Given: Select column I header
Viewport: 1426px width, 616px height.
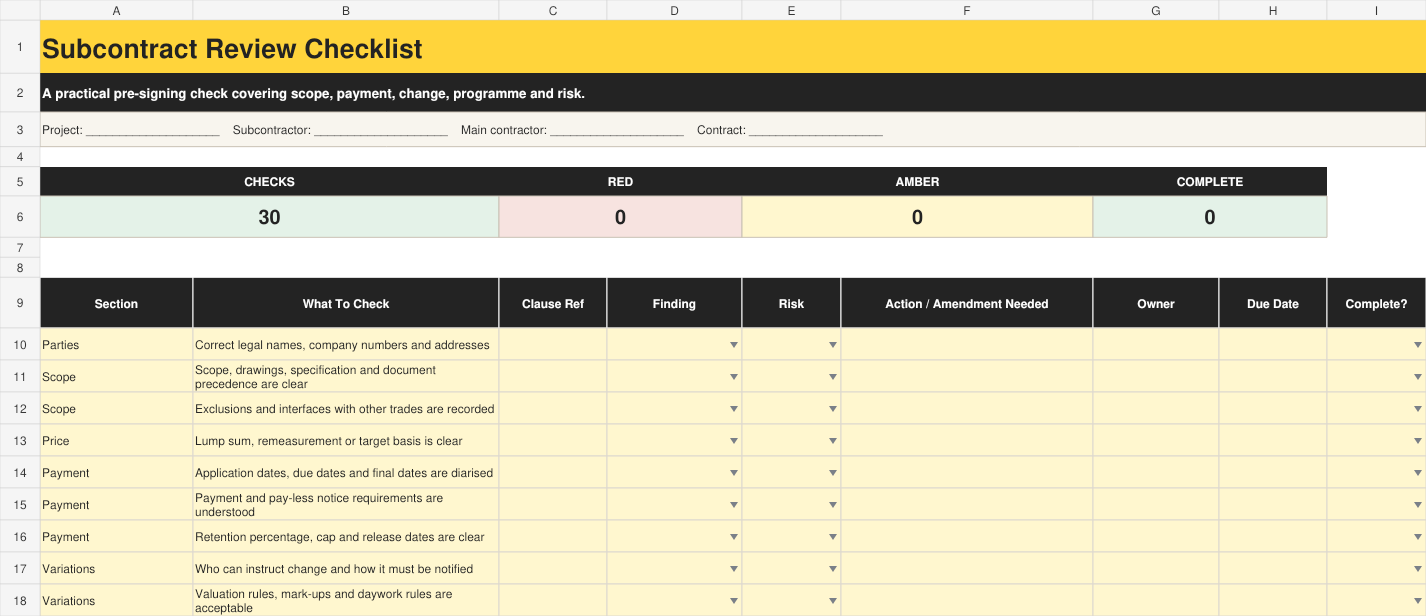Looking at the screenshot, I should pos(1376,10).
